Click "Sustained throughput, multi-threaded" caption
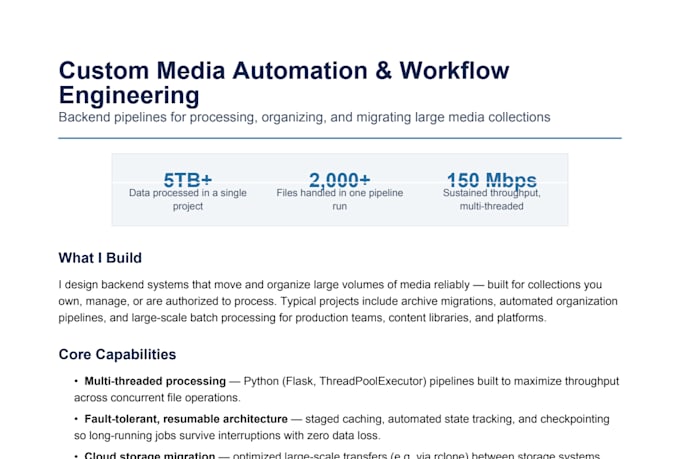Image resolution: width=680 pixels, height=459 pixels. (492, 199)
